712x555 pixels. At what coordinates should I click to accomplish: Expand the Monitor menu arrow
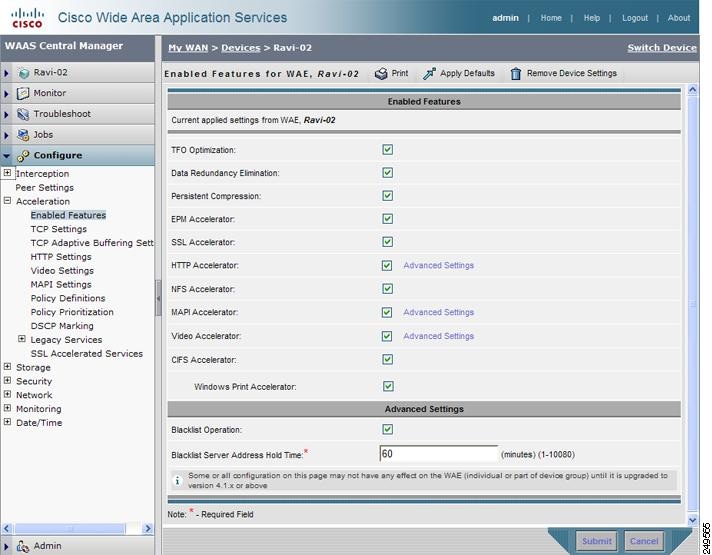6,94
